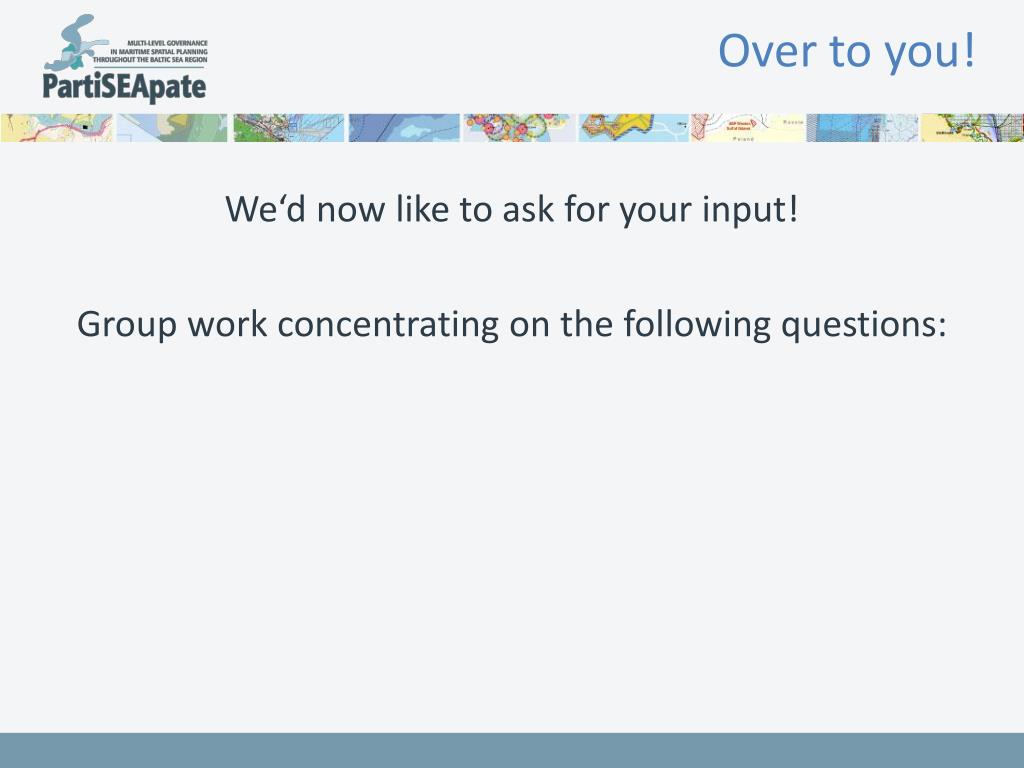Select the yellow zone map thumbnail
This screenshot has height=768, width=1024.
pos(633,127)
